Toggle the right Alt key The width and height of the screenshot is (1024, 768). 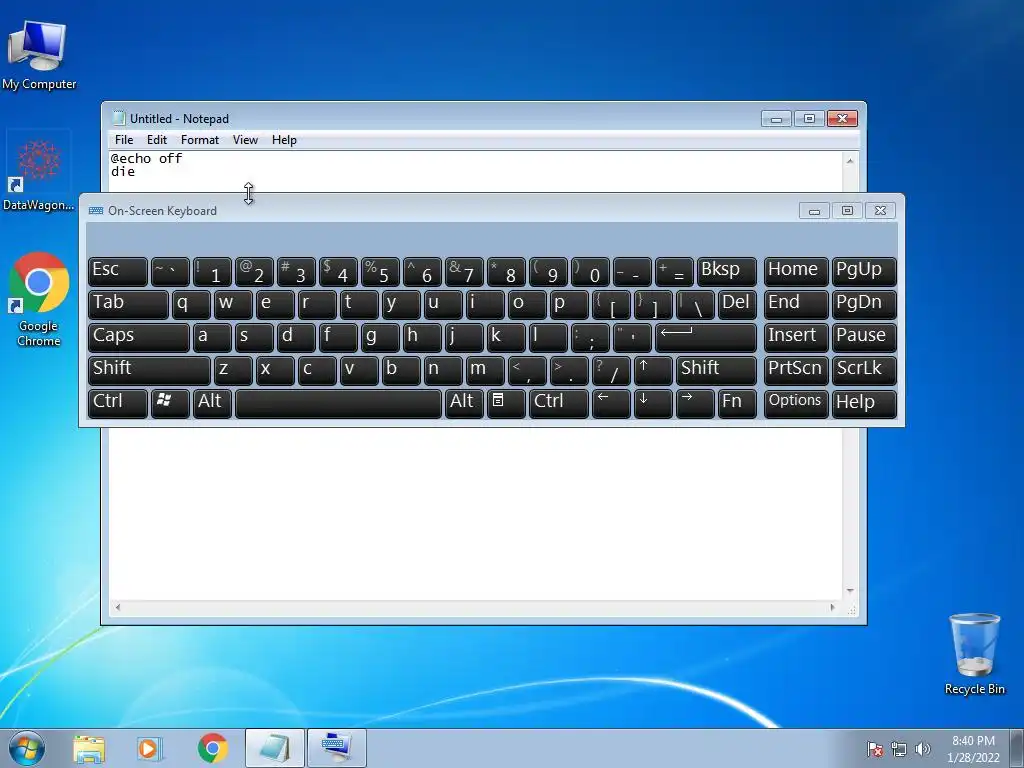point(464,403)
